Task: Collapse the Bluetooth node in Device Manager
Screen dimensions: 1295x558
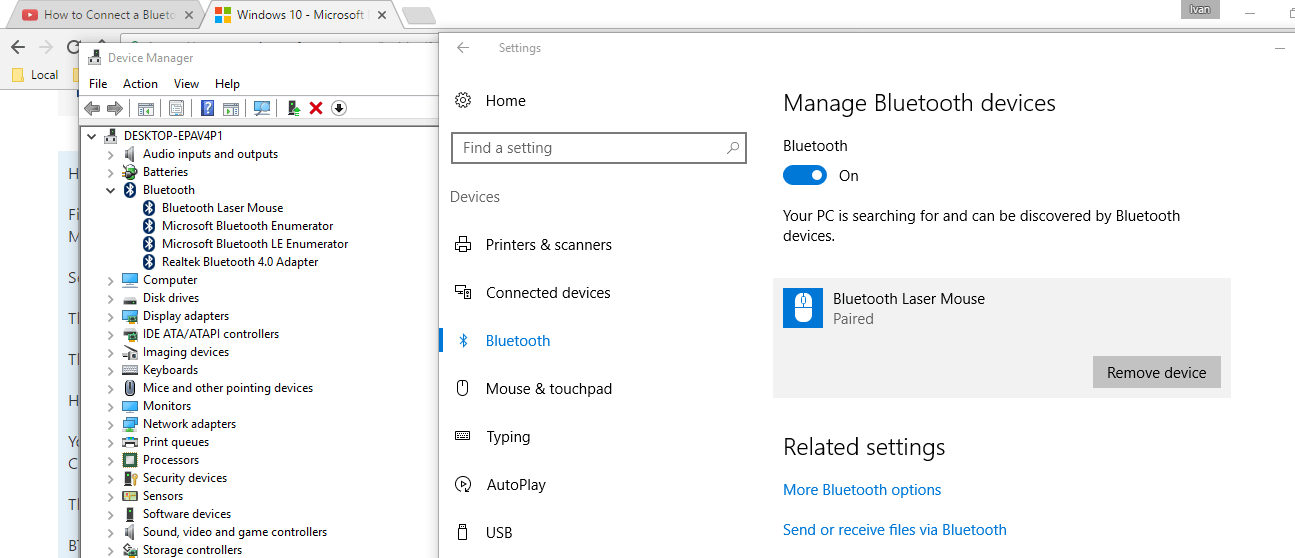Action: pyautogui.click(x=111, y=190)
